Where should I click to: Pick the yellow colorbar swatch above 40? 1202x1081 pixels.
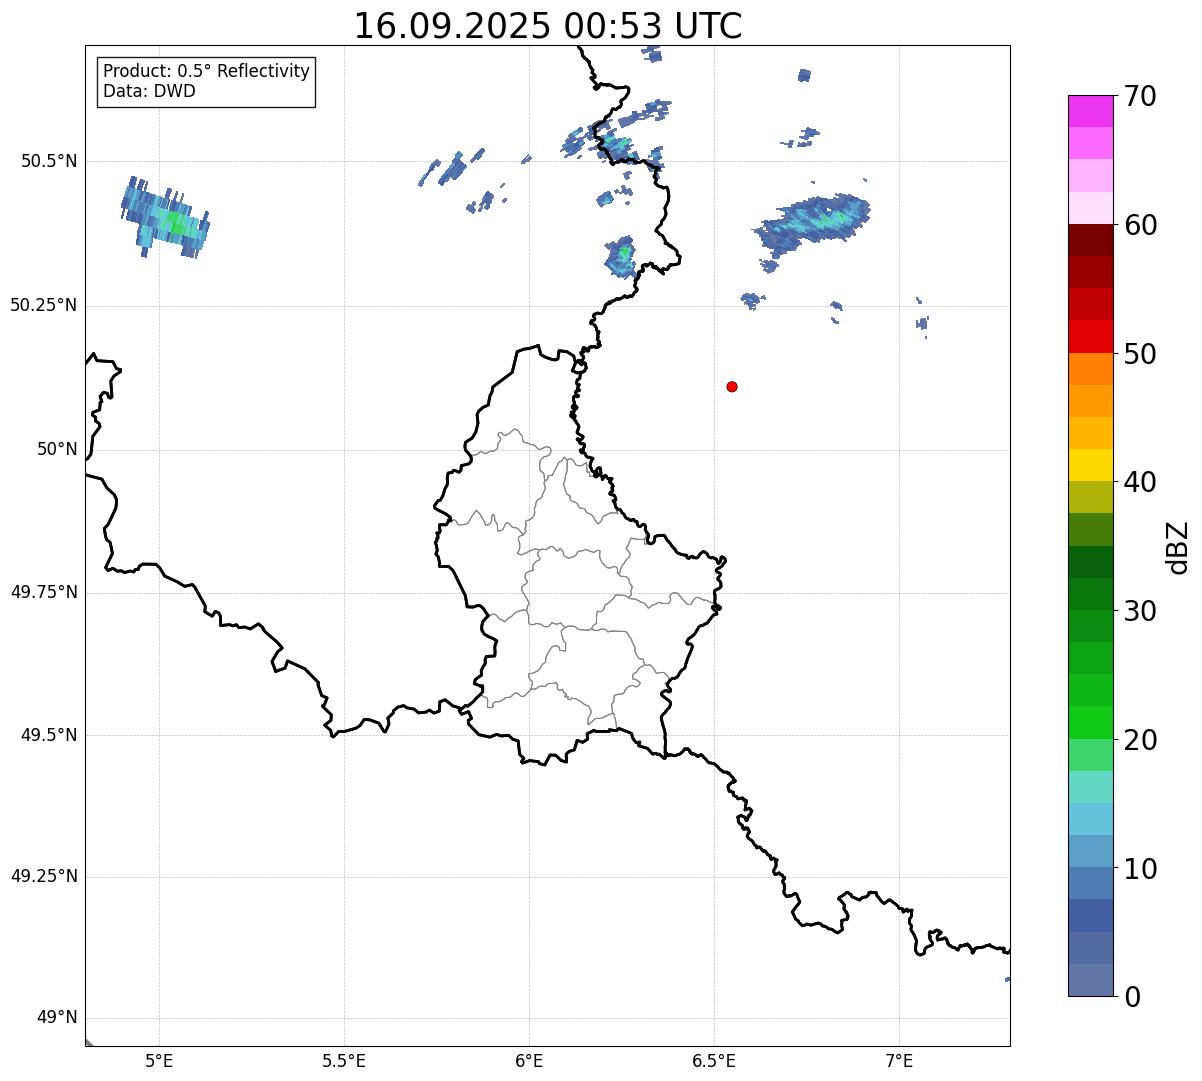pyautogui.click(x=1091, y=465)
